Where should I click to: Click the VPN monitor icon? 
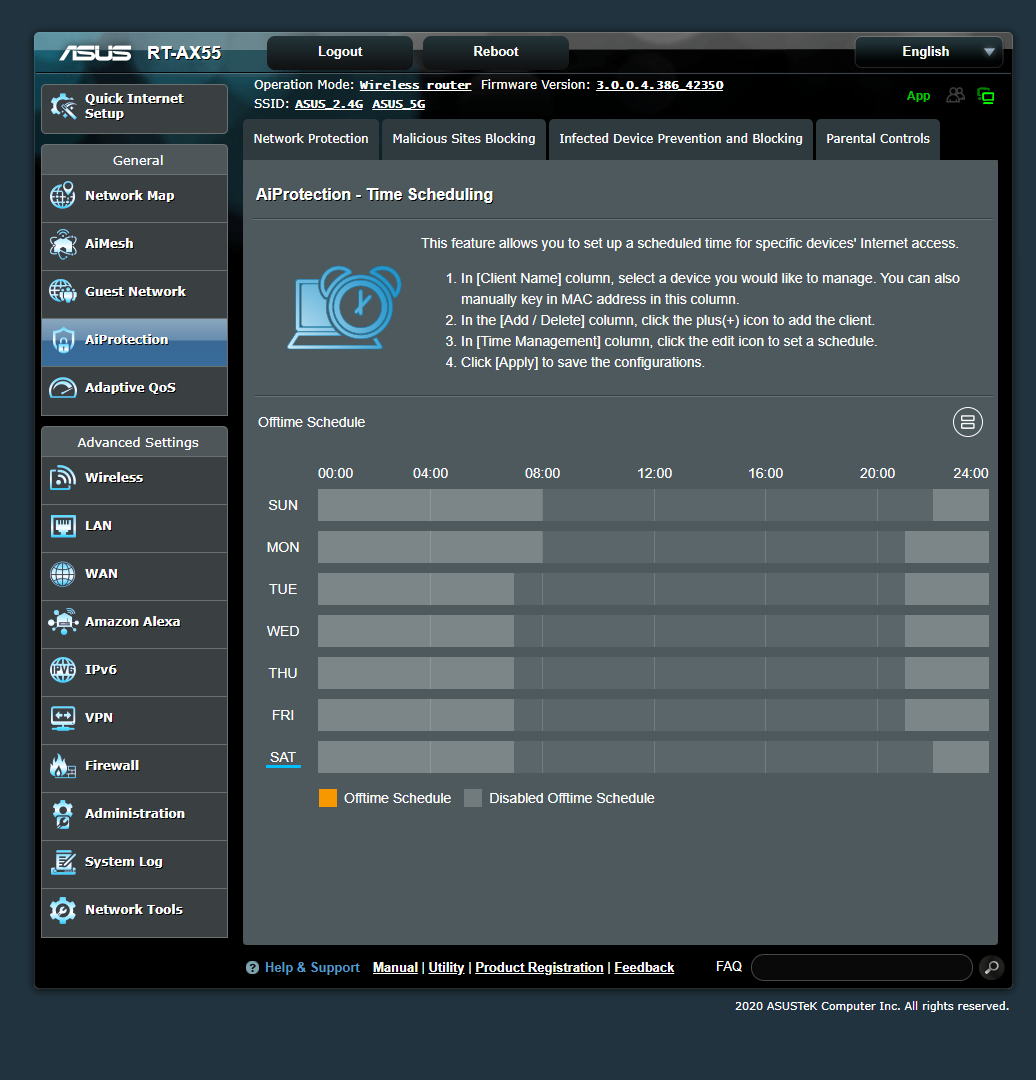click(63, 718)
